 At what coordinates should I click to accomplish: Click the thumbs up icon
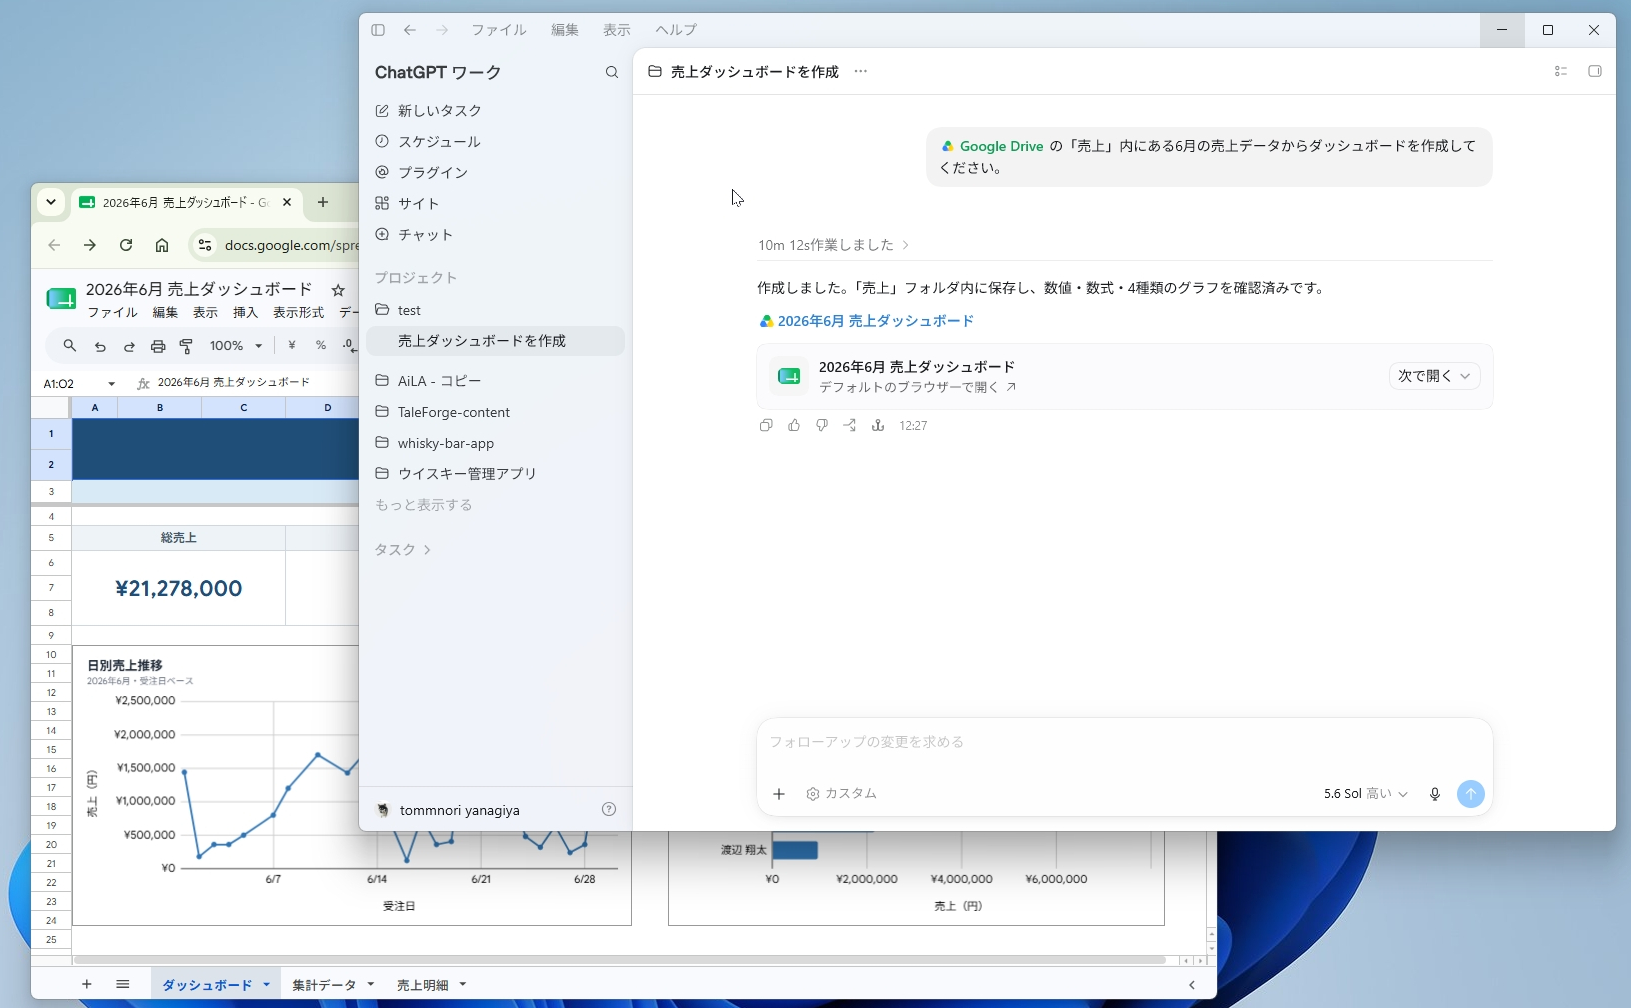pyautogui.click(x=794, y=425)
